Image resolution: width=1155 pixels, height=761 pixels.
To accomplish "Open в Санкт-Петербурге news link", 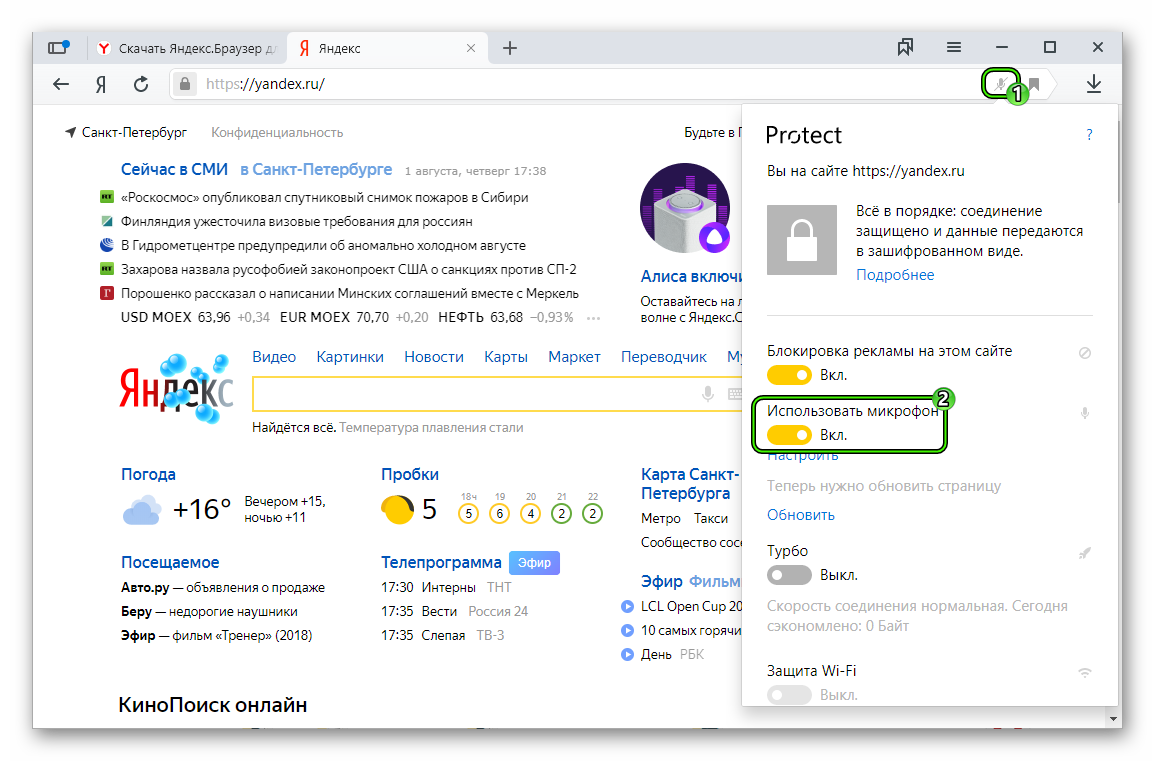I will tap(316, 169).
